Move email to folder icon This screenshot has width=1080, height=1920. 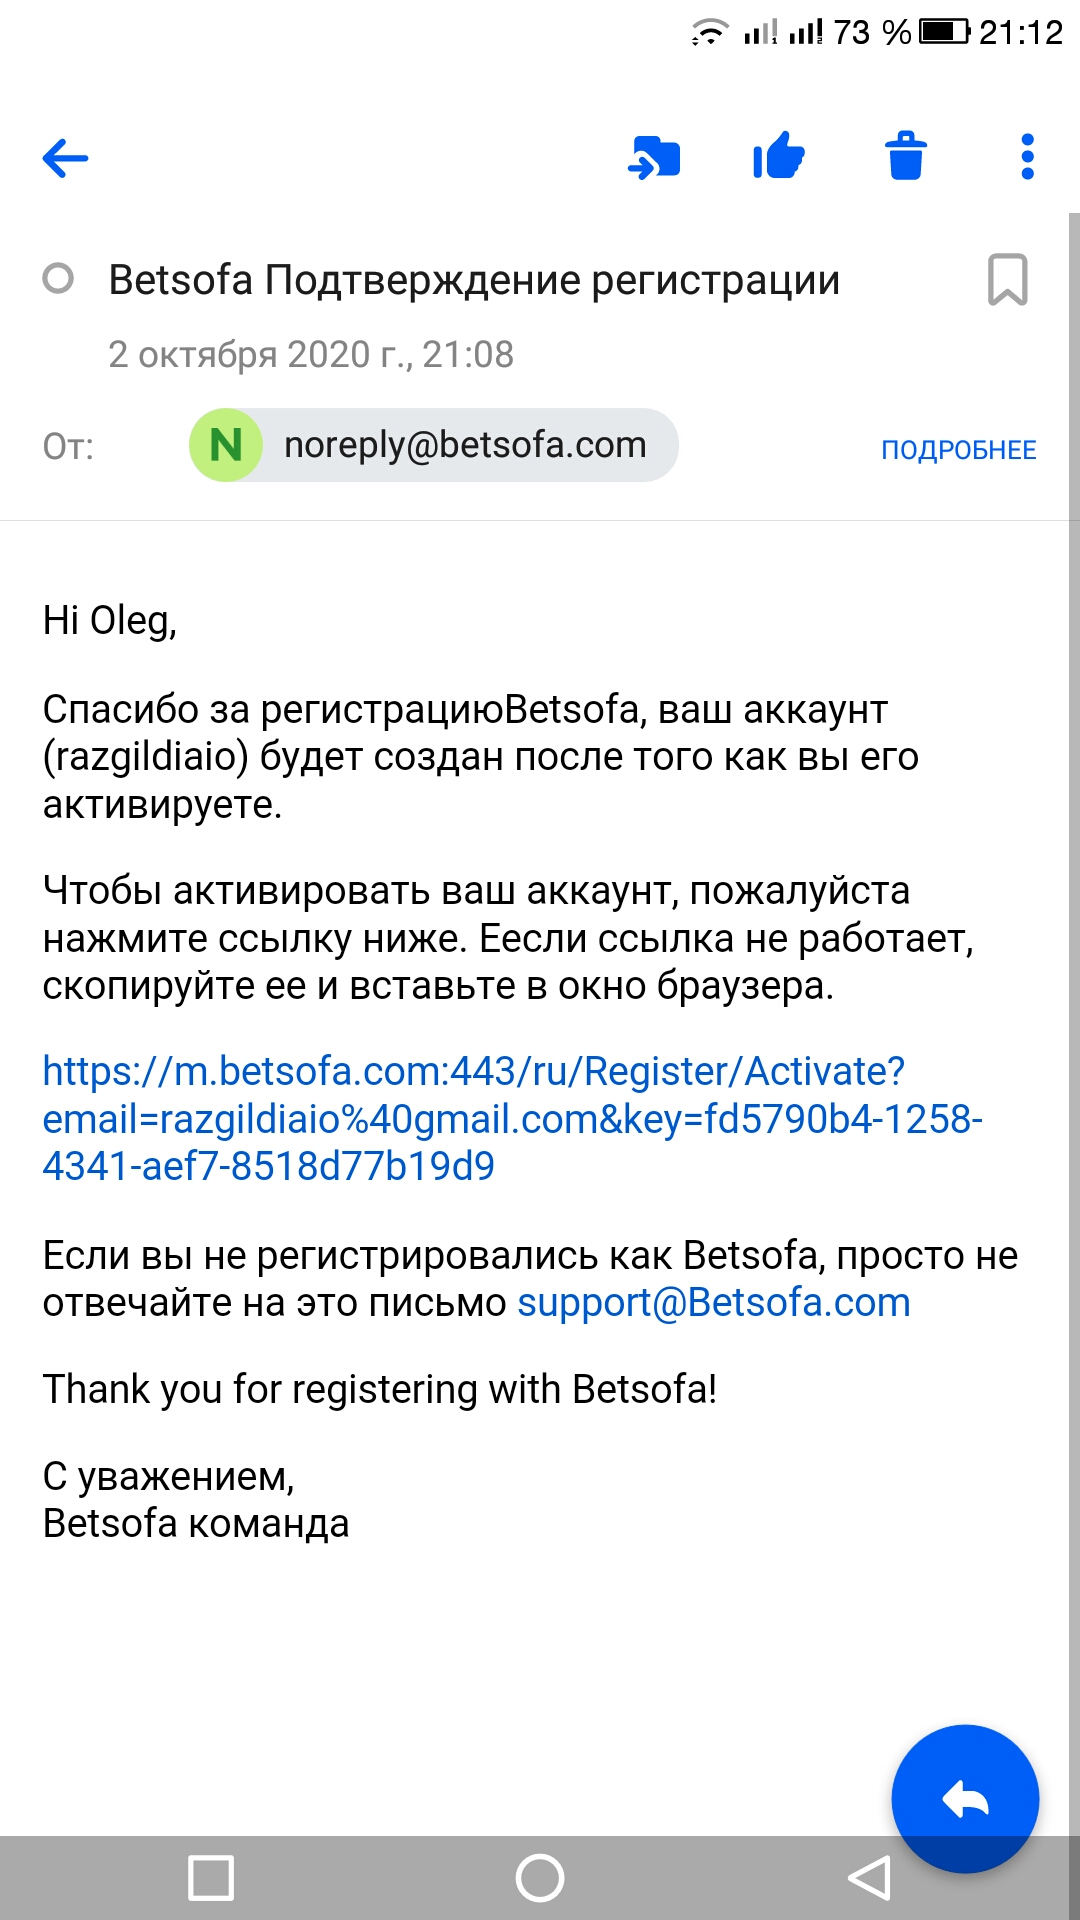654,158
